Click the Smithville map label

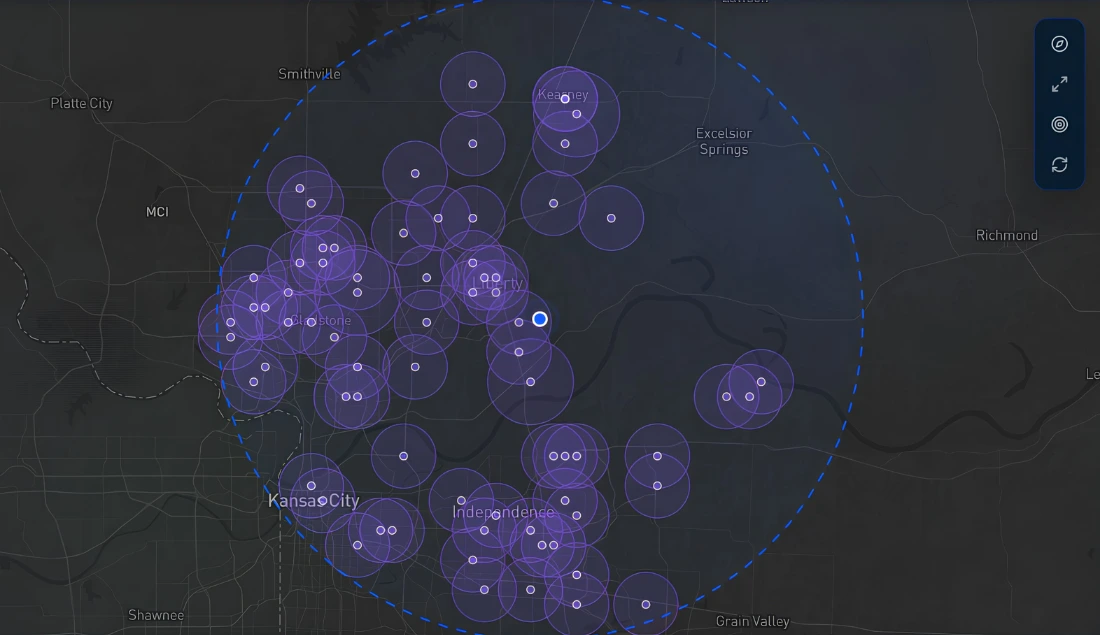[x=309, y=74]
